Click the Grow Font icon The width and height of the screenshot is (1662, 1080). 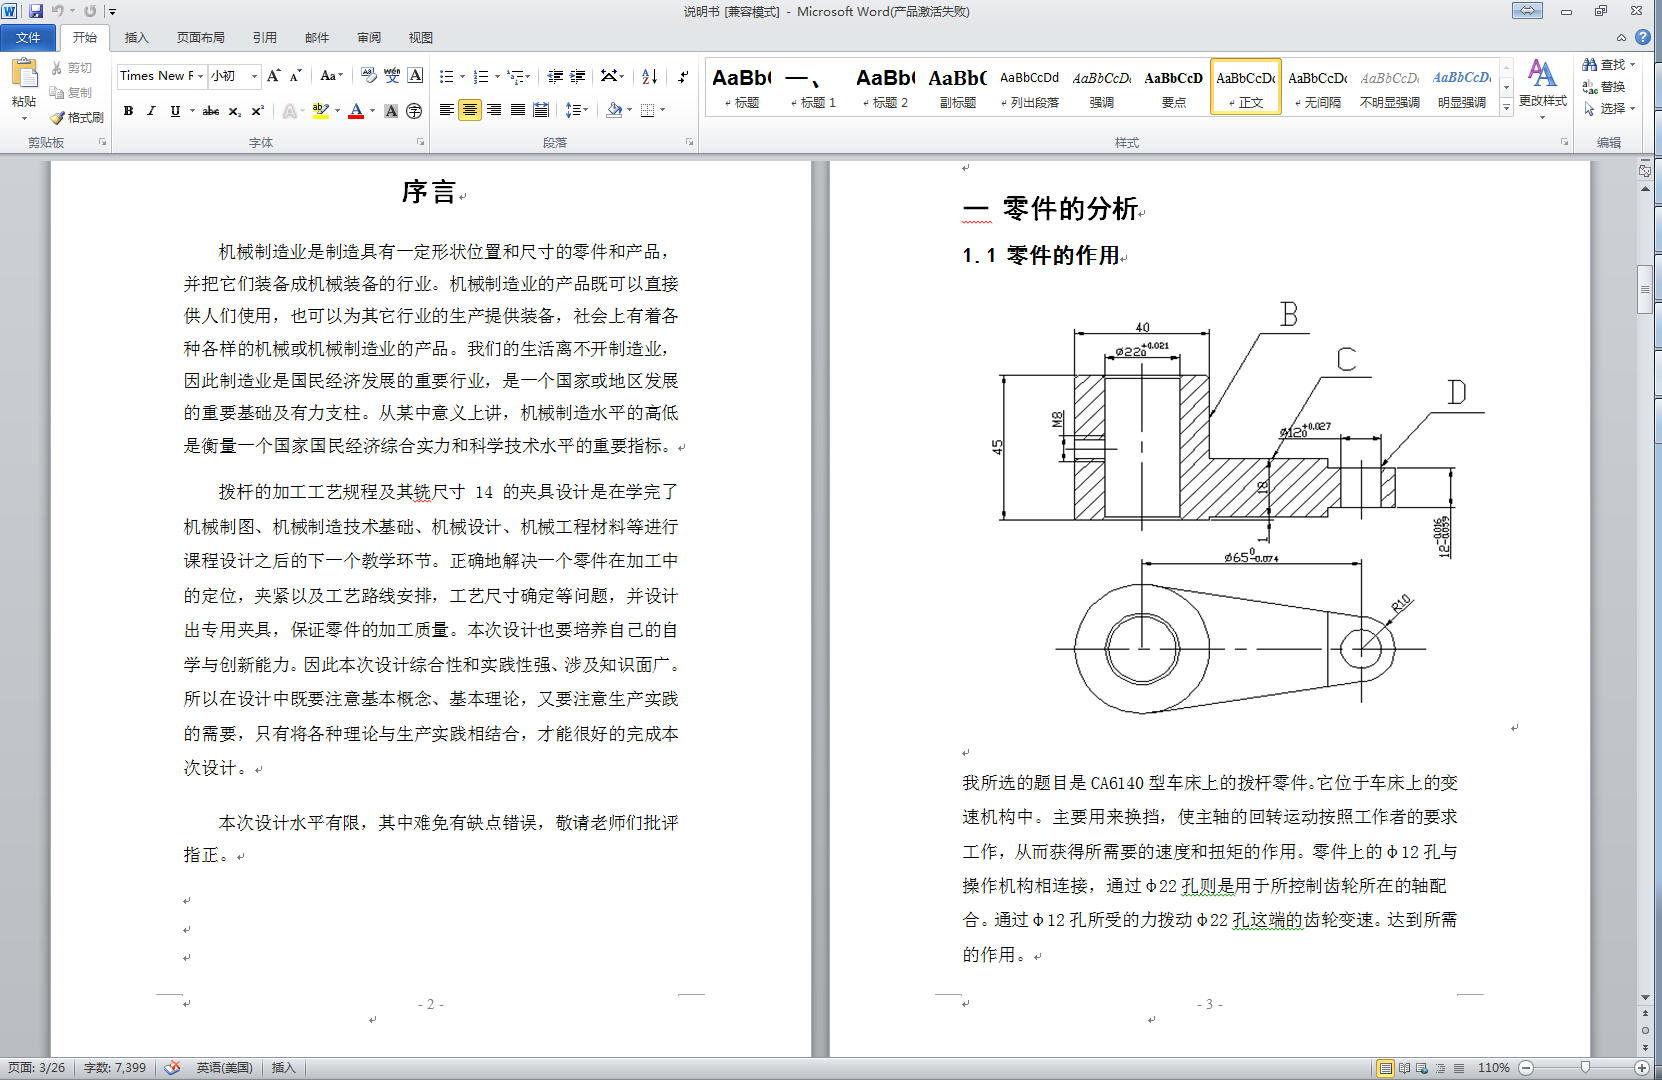pos(273,76)
